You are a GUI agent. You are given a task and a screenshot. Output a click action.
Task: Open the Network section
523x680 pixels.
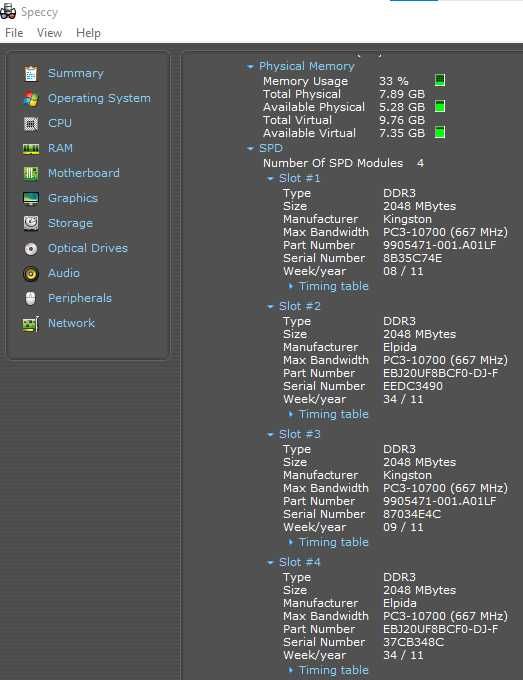coord(71,323)
